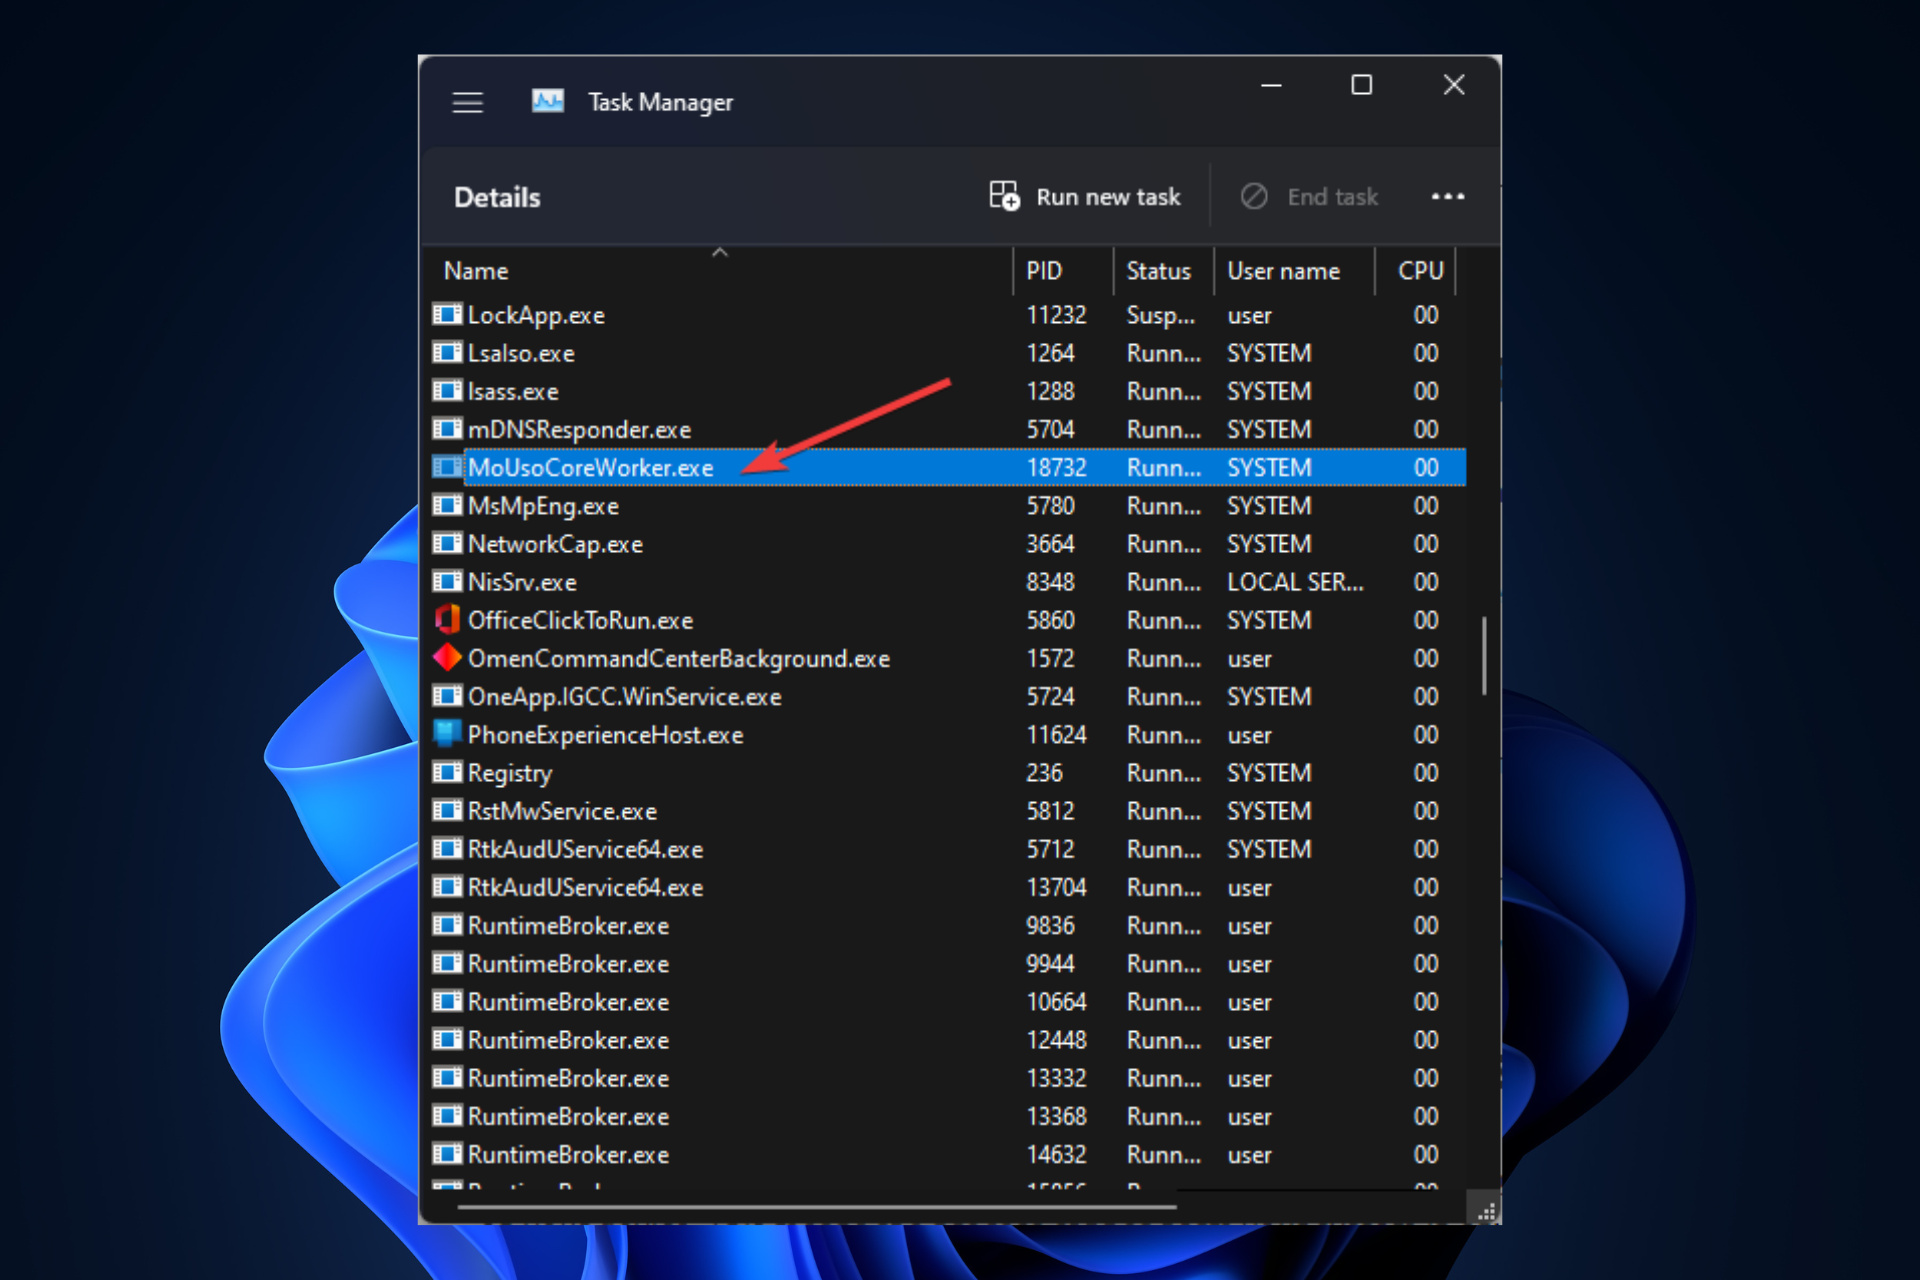Click the resize grip icon at window corner

tap(1487, 1212)
